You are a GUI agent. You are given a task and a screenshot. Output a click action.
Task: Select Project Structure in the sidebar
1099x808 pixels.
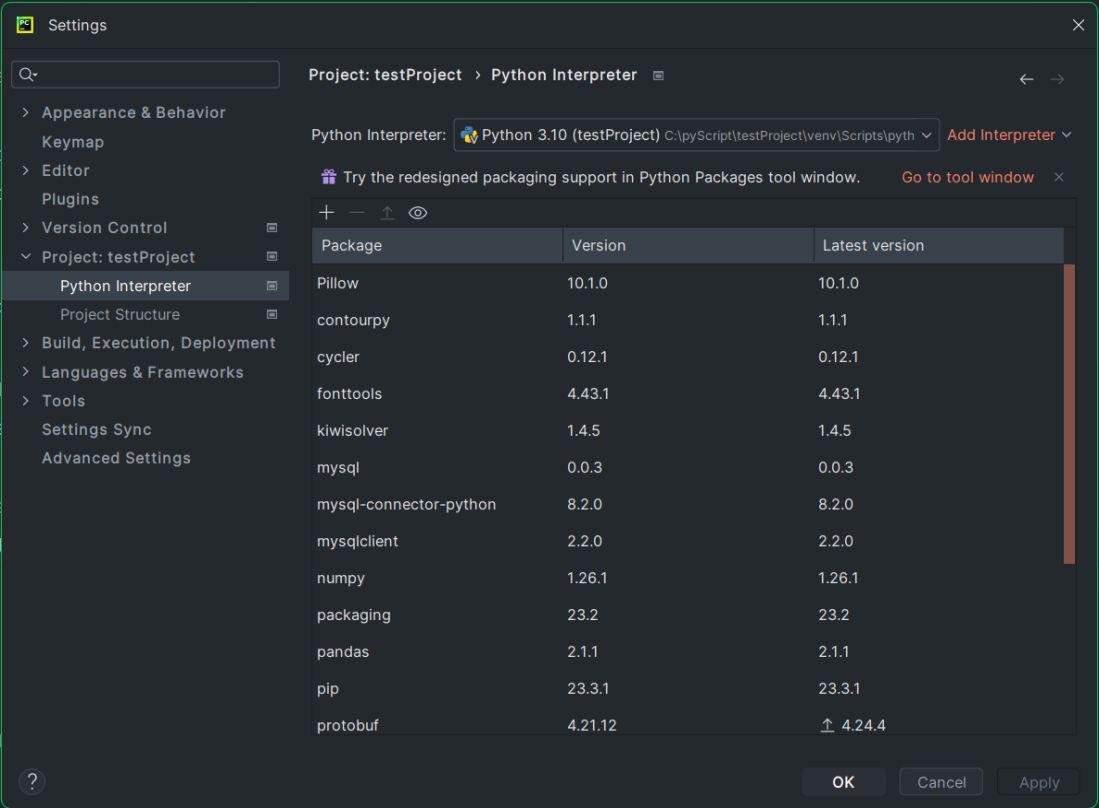(120, 314)
